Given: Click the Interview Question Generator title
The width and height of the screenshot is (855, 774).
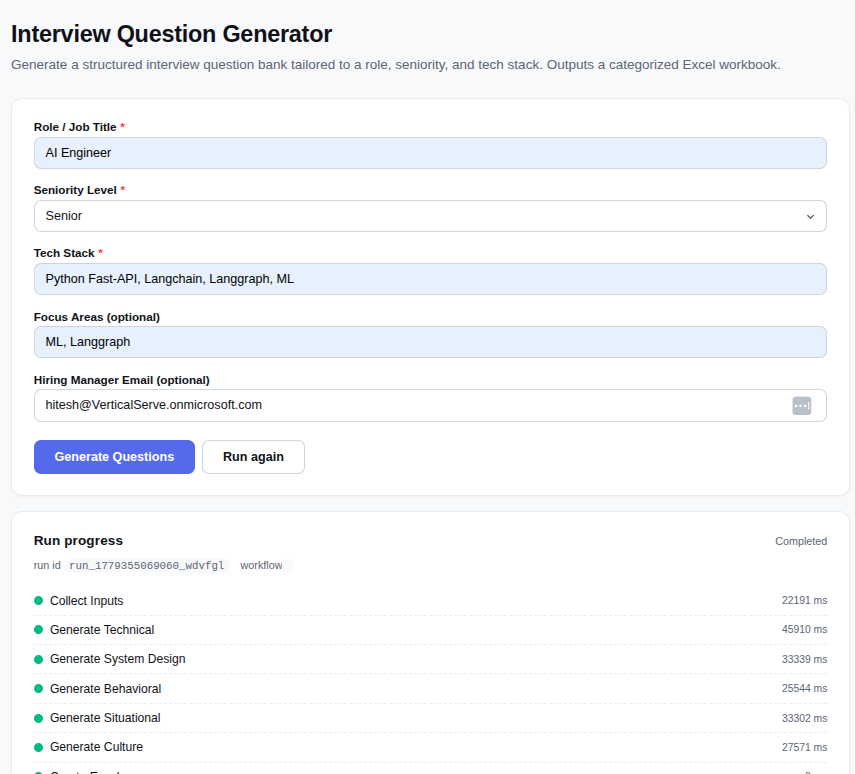Looking at the screenshot, I should (x=171, y=34).
